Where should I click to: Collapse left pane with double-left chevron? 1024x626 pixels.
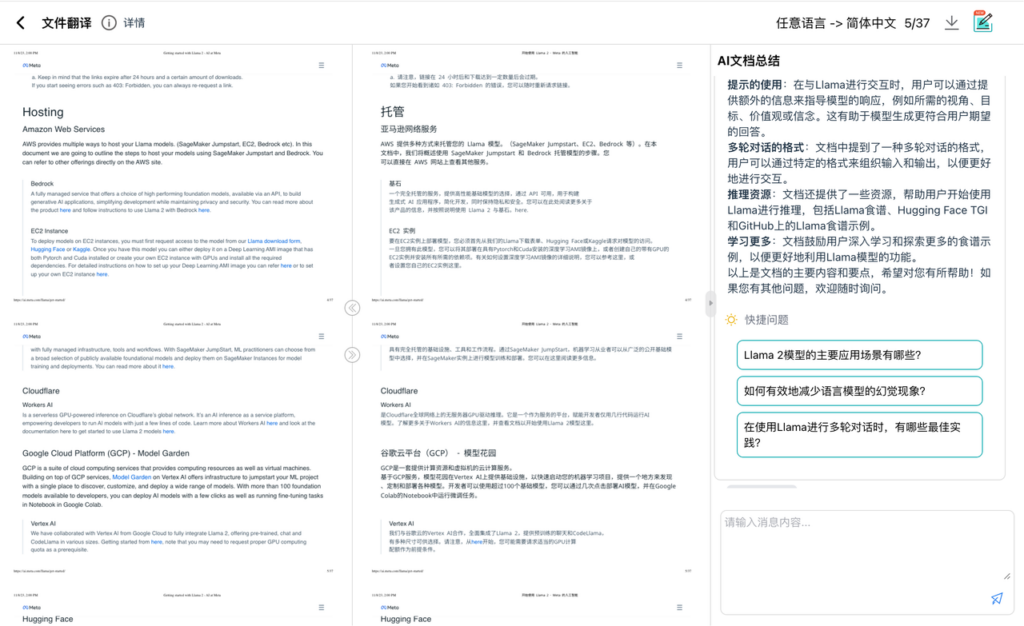[352, 307]
